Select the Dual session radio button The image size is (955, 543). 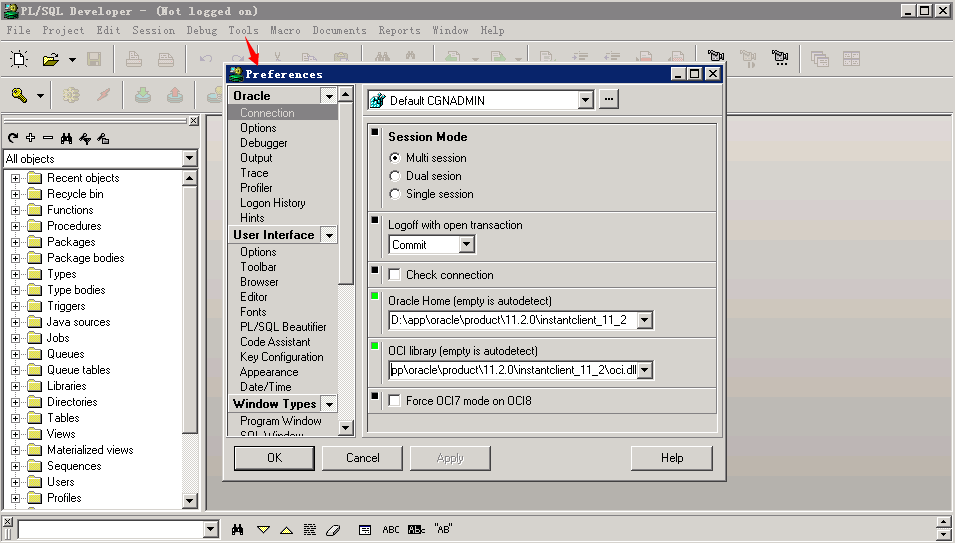395,176
